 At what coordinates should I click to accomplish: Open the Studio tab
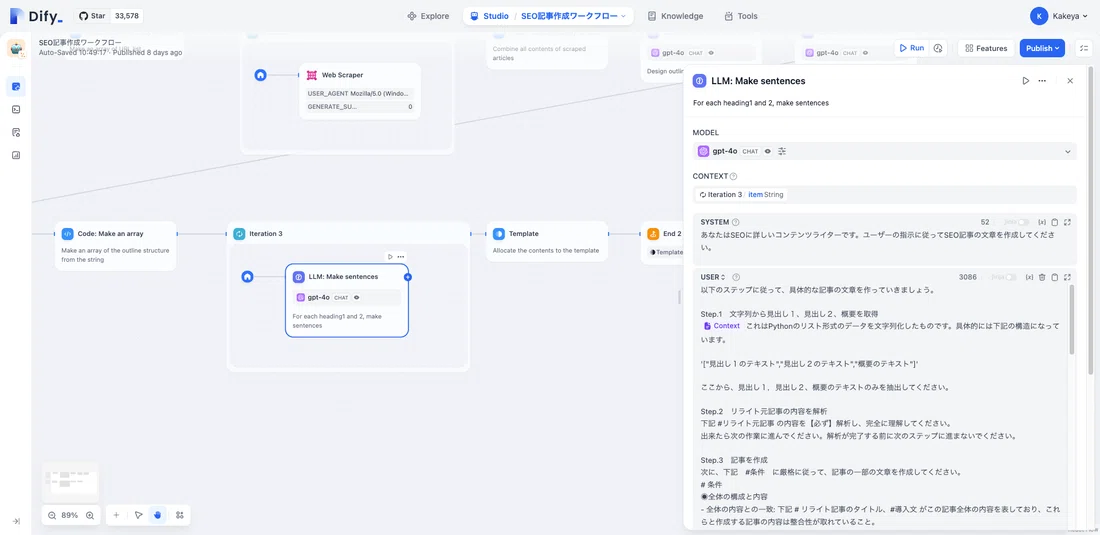pyautogui.click(x=489, y=15)
